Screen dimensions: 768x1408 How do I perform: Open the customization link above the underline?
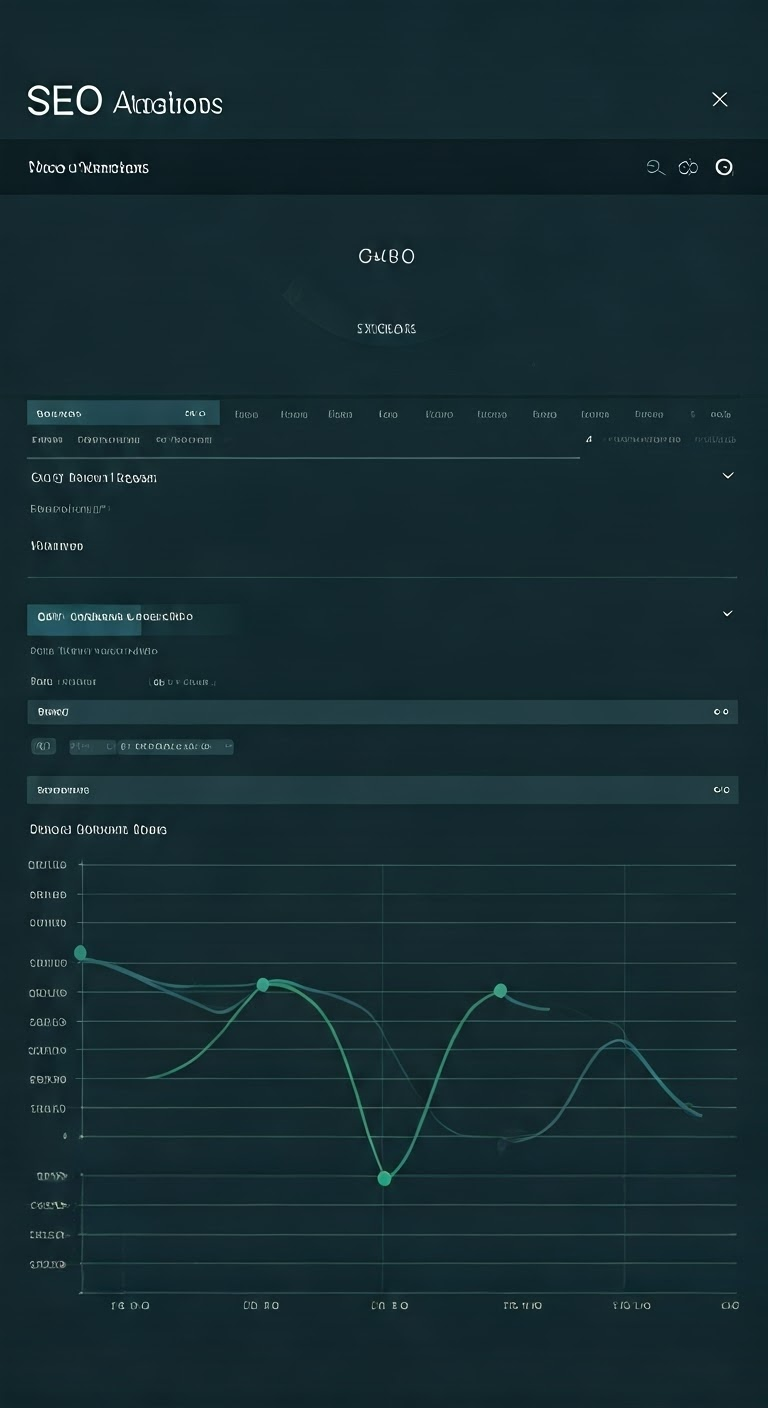(646, 438)
